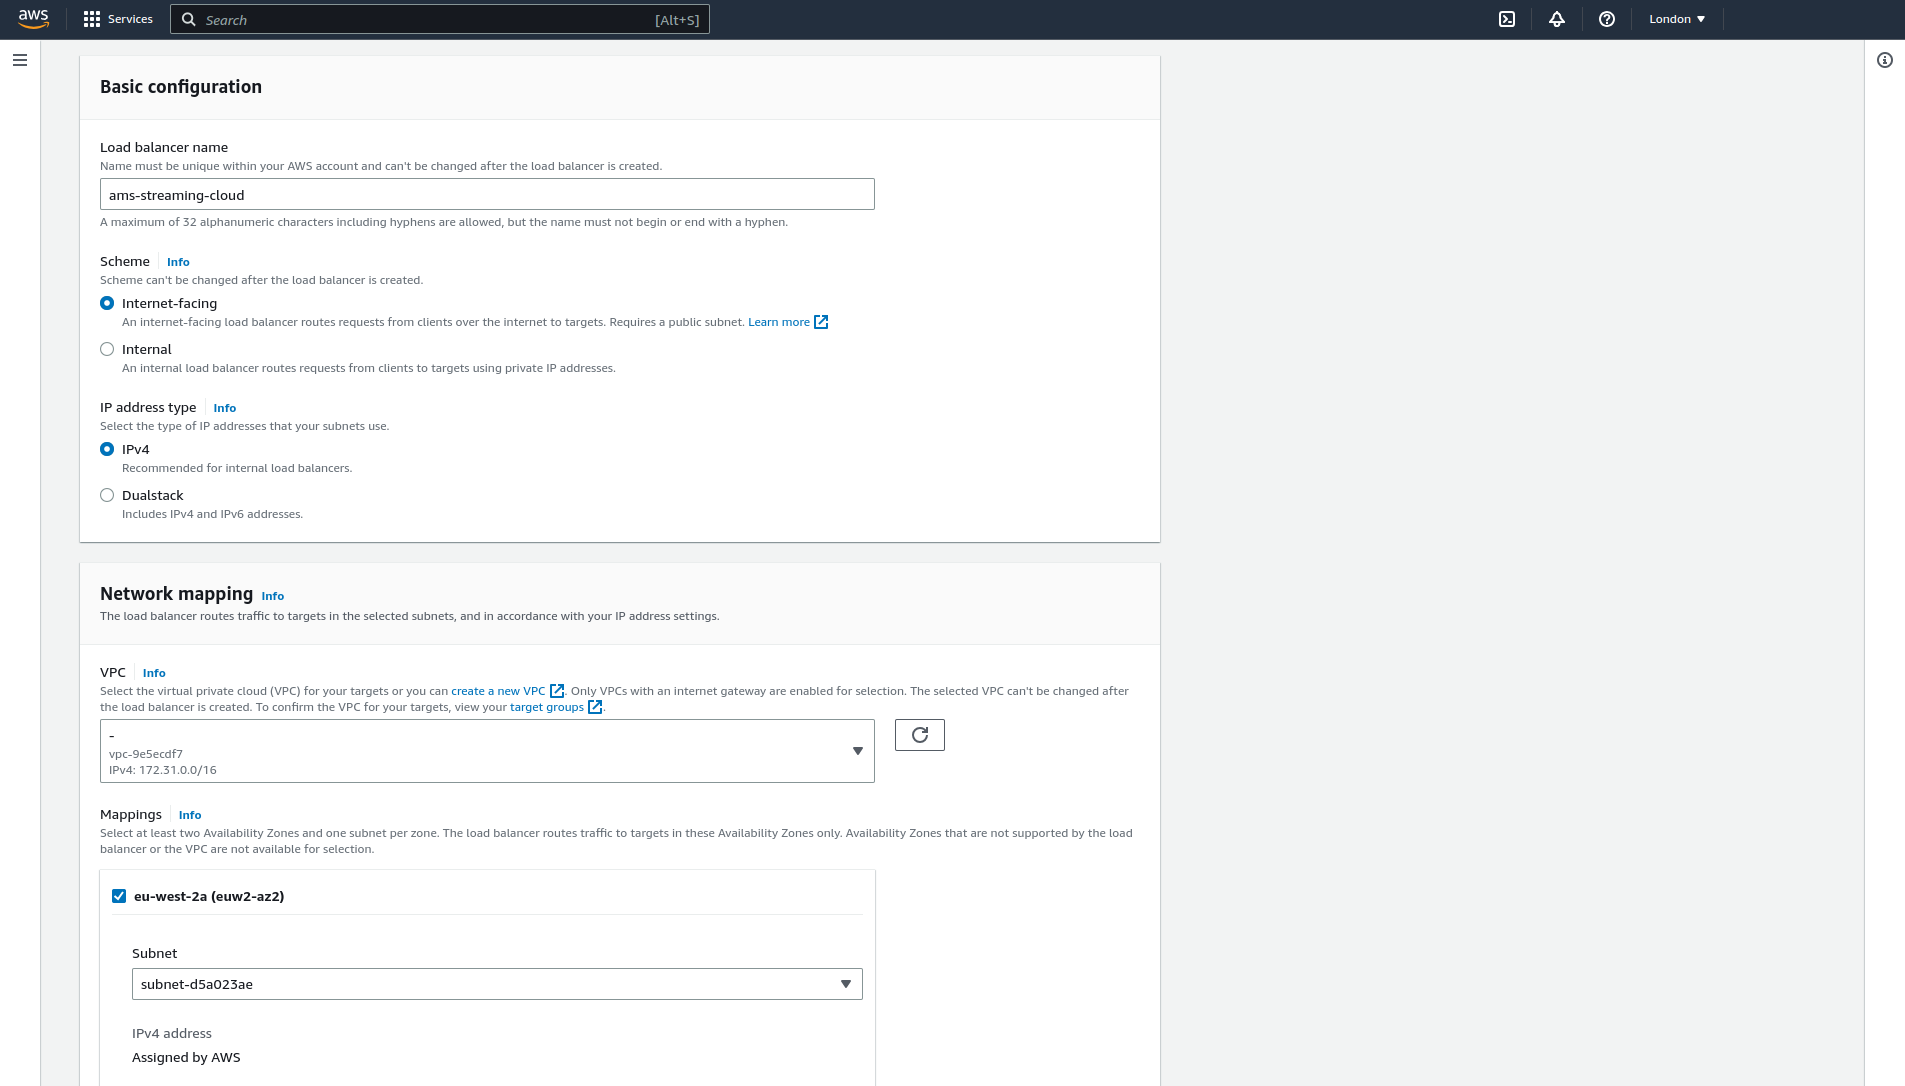Uncheck the eu-west-2a availability zone
This screenshot has height=1086, width=1905.
(119, 896)
